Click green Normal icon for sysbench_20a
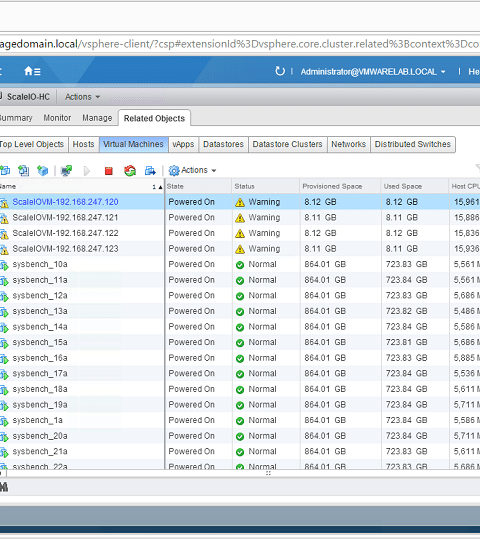480x539 pixels. click(240, 437)
